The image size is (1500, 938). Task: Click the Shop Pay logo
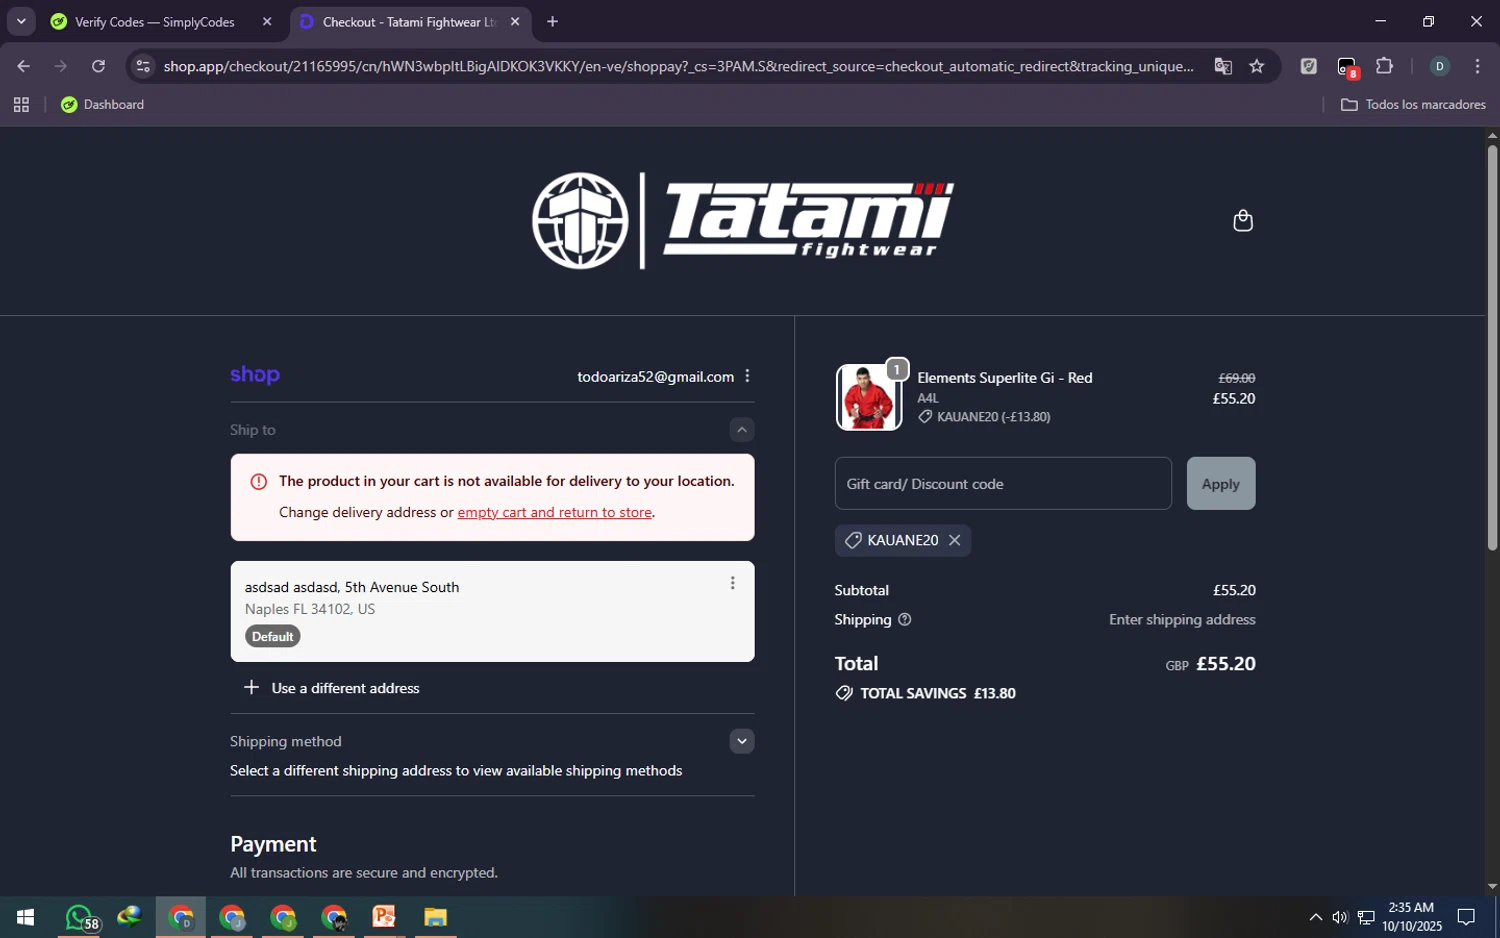[x=255, y=375]
